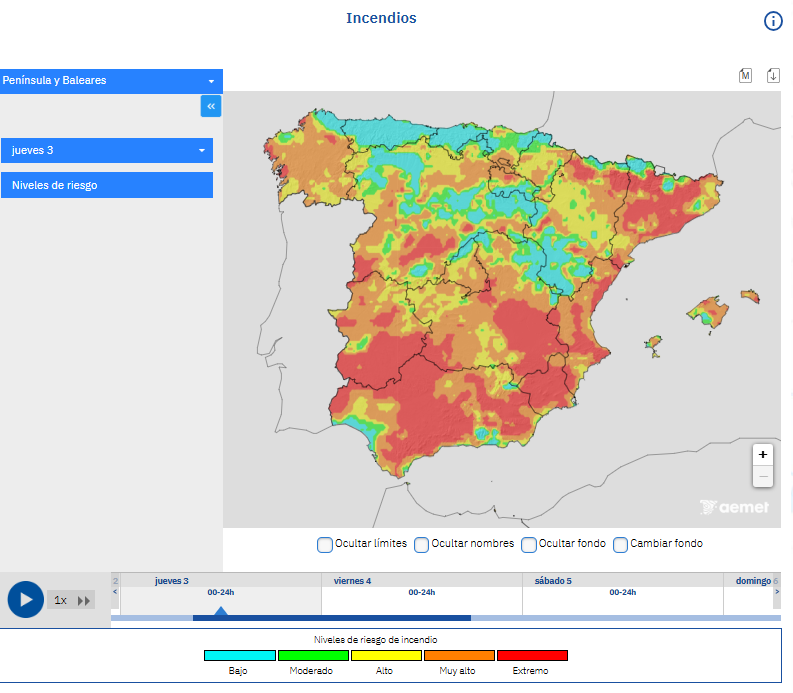Zoom in on the map

763,455
